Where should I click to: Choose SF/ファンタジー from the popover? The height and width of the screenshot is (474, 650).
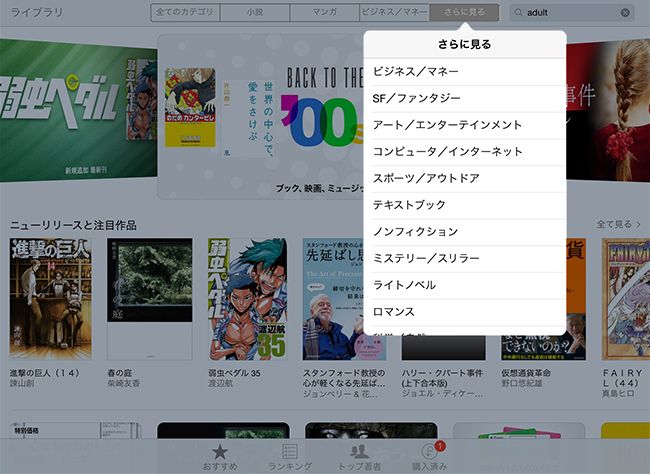click(465, 98)
